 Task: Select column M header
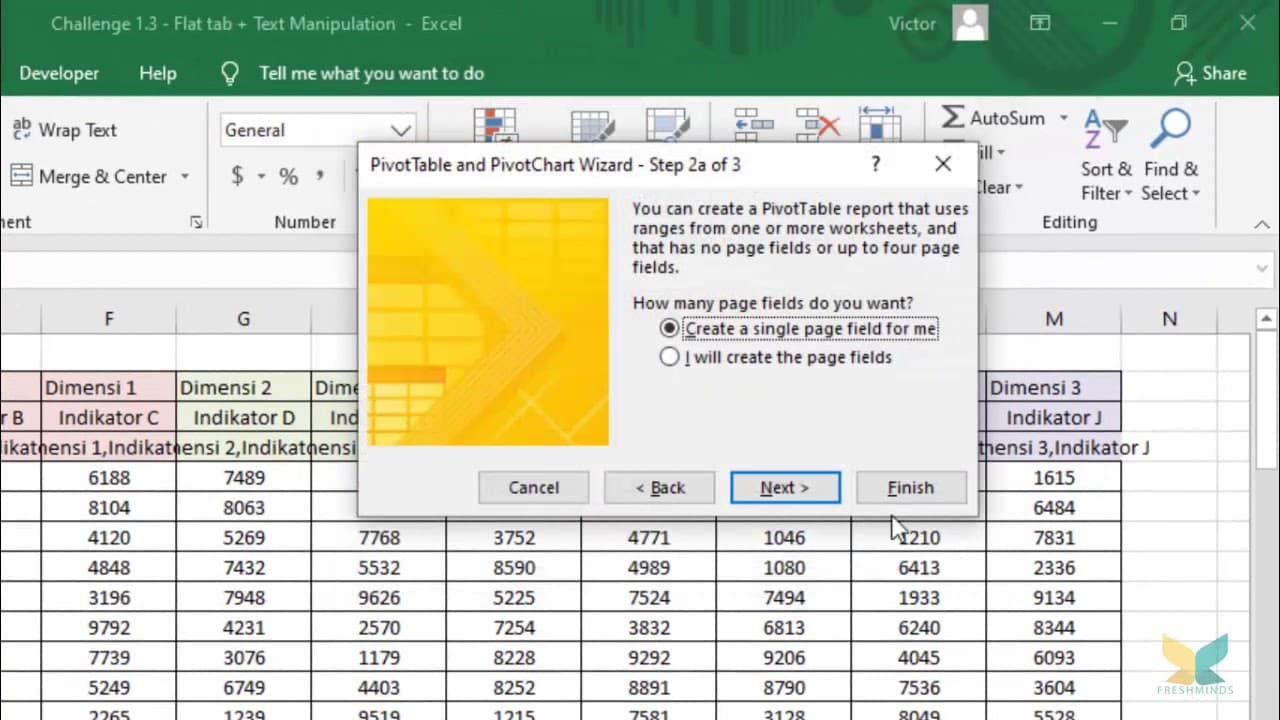point(1054,319)
